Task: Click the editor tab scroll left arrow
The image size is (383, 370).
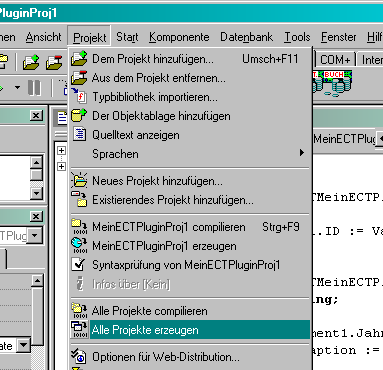Action: [x=380, y=139]
